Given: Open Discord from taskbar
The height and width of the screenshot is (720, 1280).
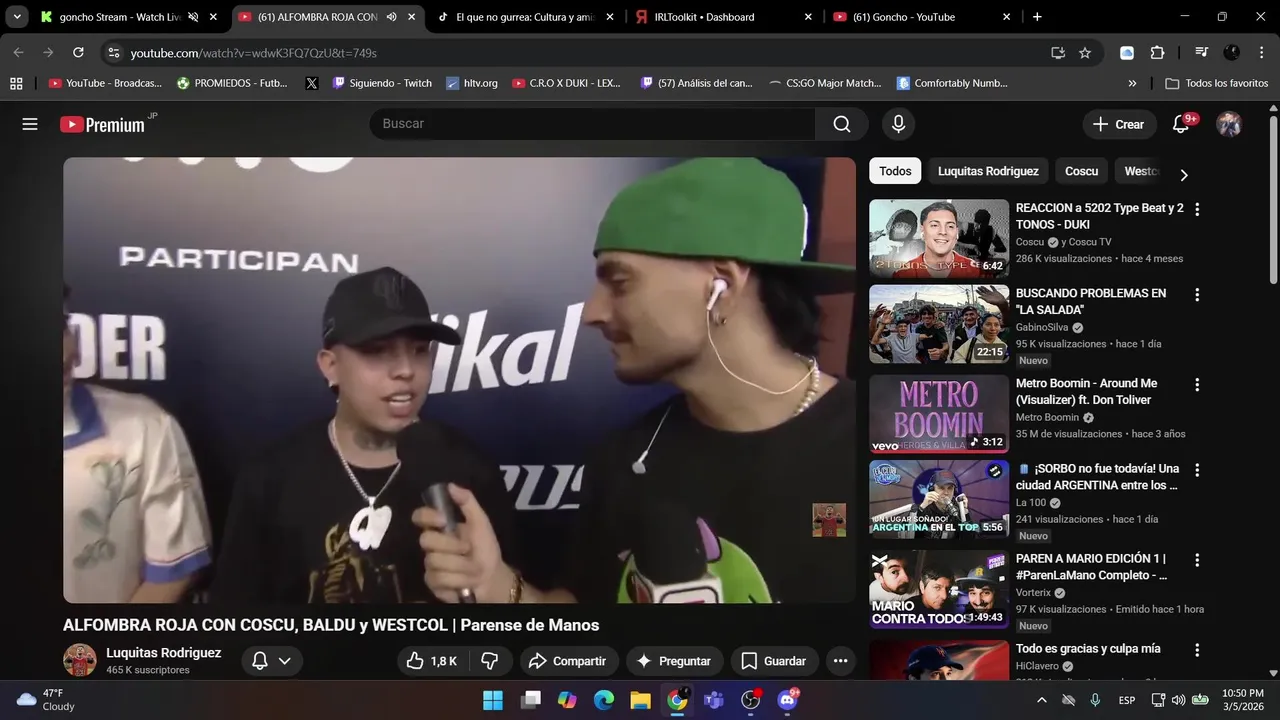Looking at the screenshot, I should click(788, 700).
